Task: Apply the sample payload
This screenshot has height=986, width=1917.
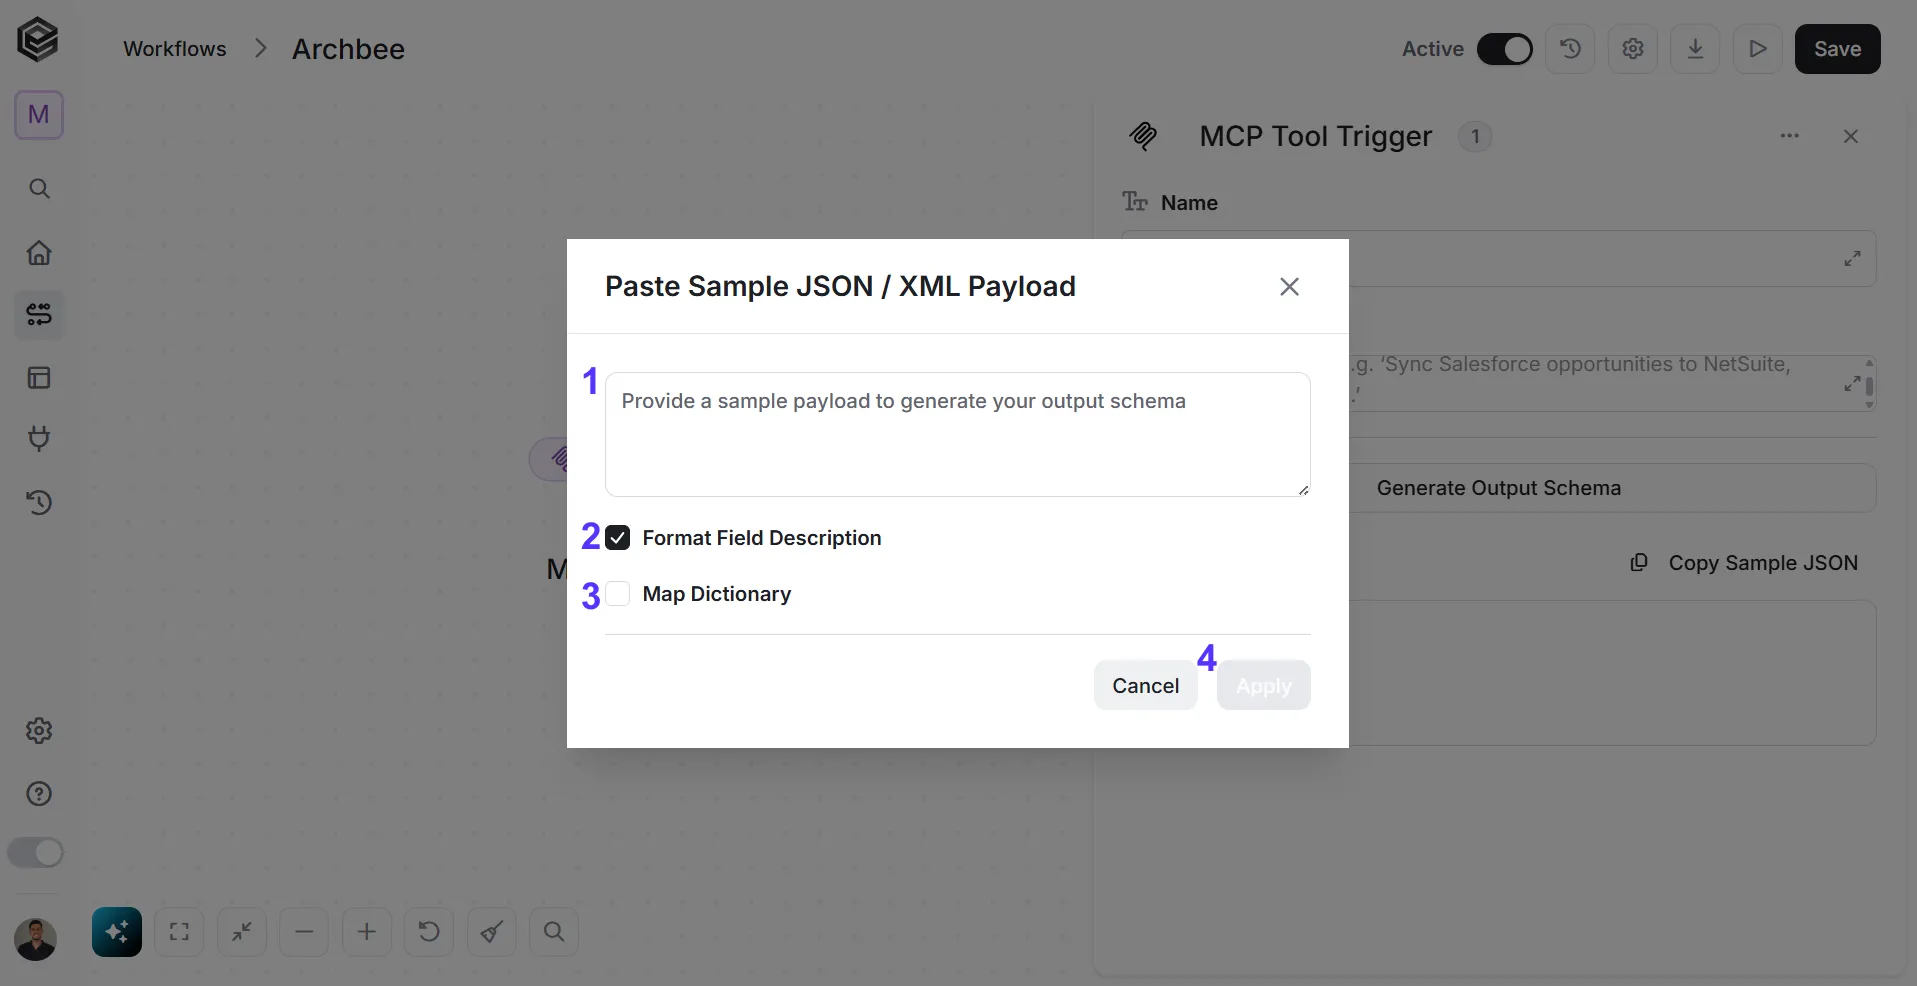Action: pyautogui.click(x=1264, y=686)
